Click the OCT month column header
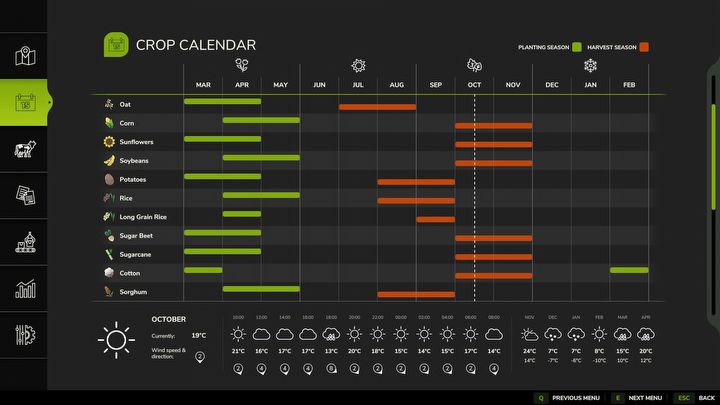 (474, 84)
